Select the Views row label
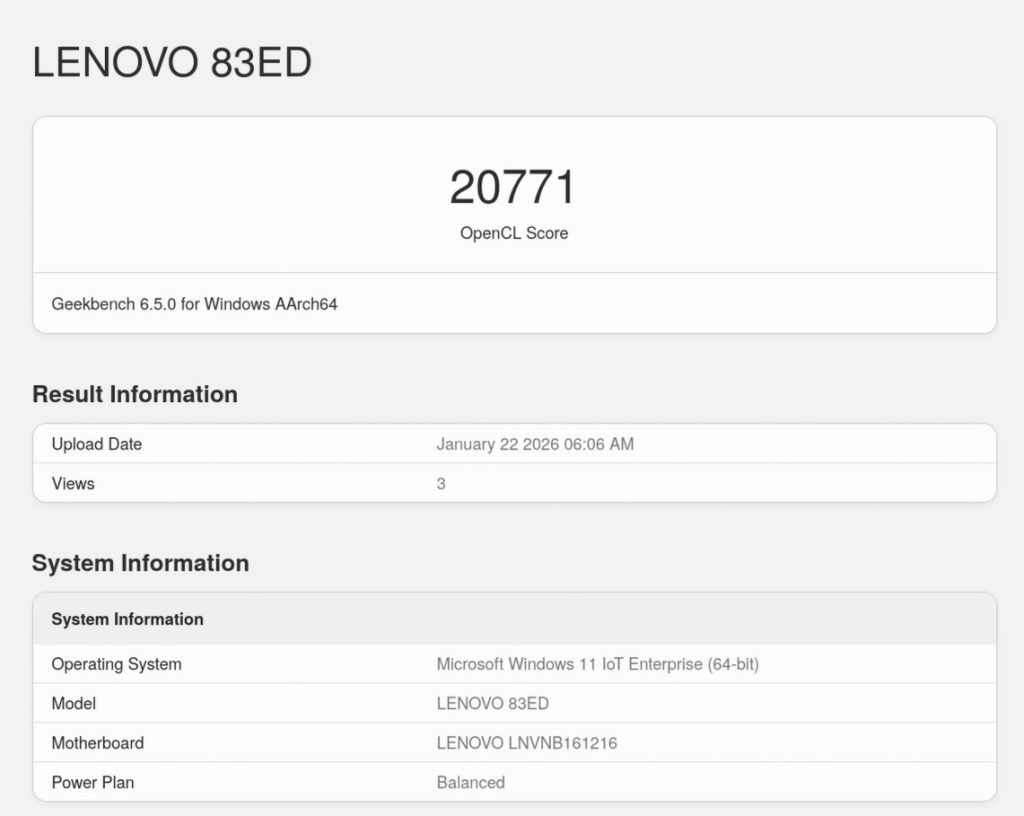Image resolution: width=1024 pixels, height=816 pixels. (73, 483)
